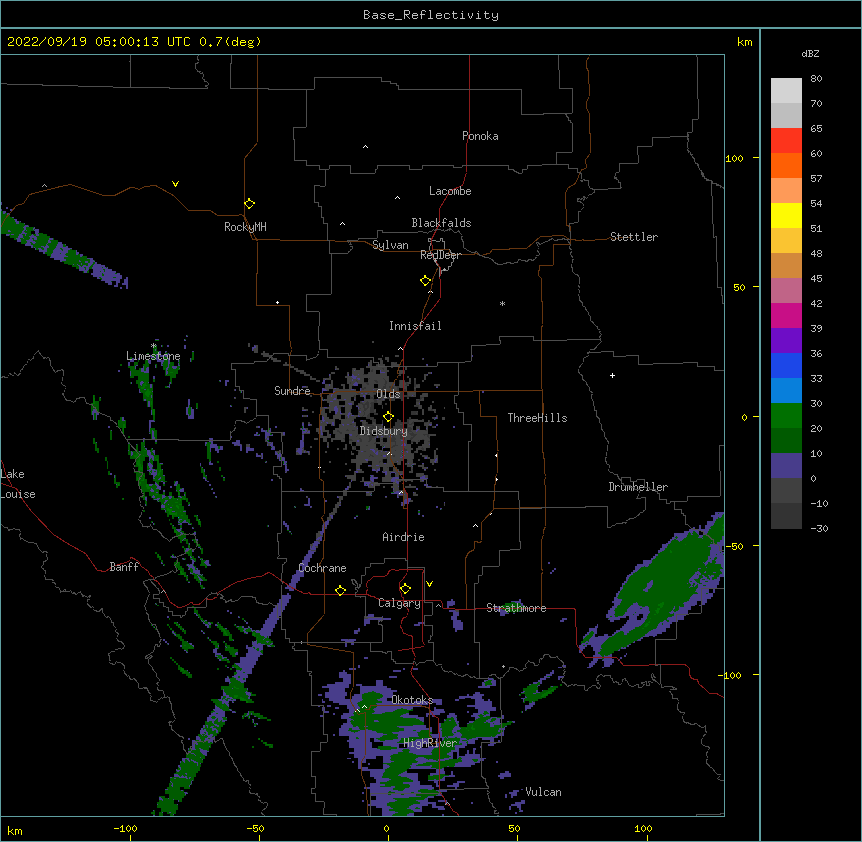The width and height of the screenshot is (862, 842).
Task: Pick the red 60-65 dBZ legend swatch
Action: 786,141
